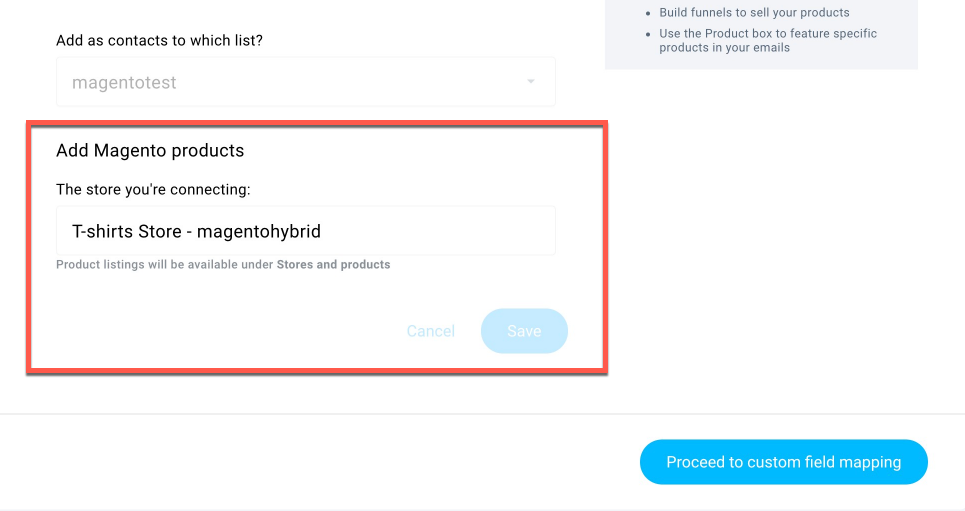Click the word magentotest in the dropdown

point(124,82)
